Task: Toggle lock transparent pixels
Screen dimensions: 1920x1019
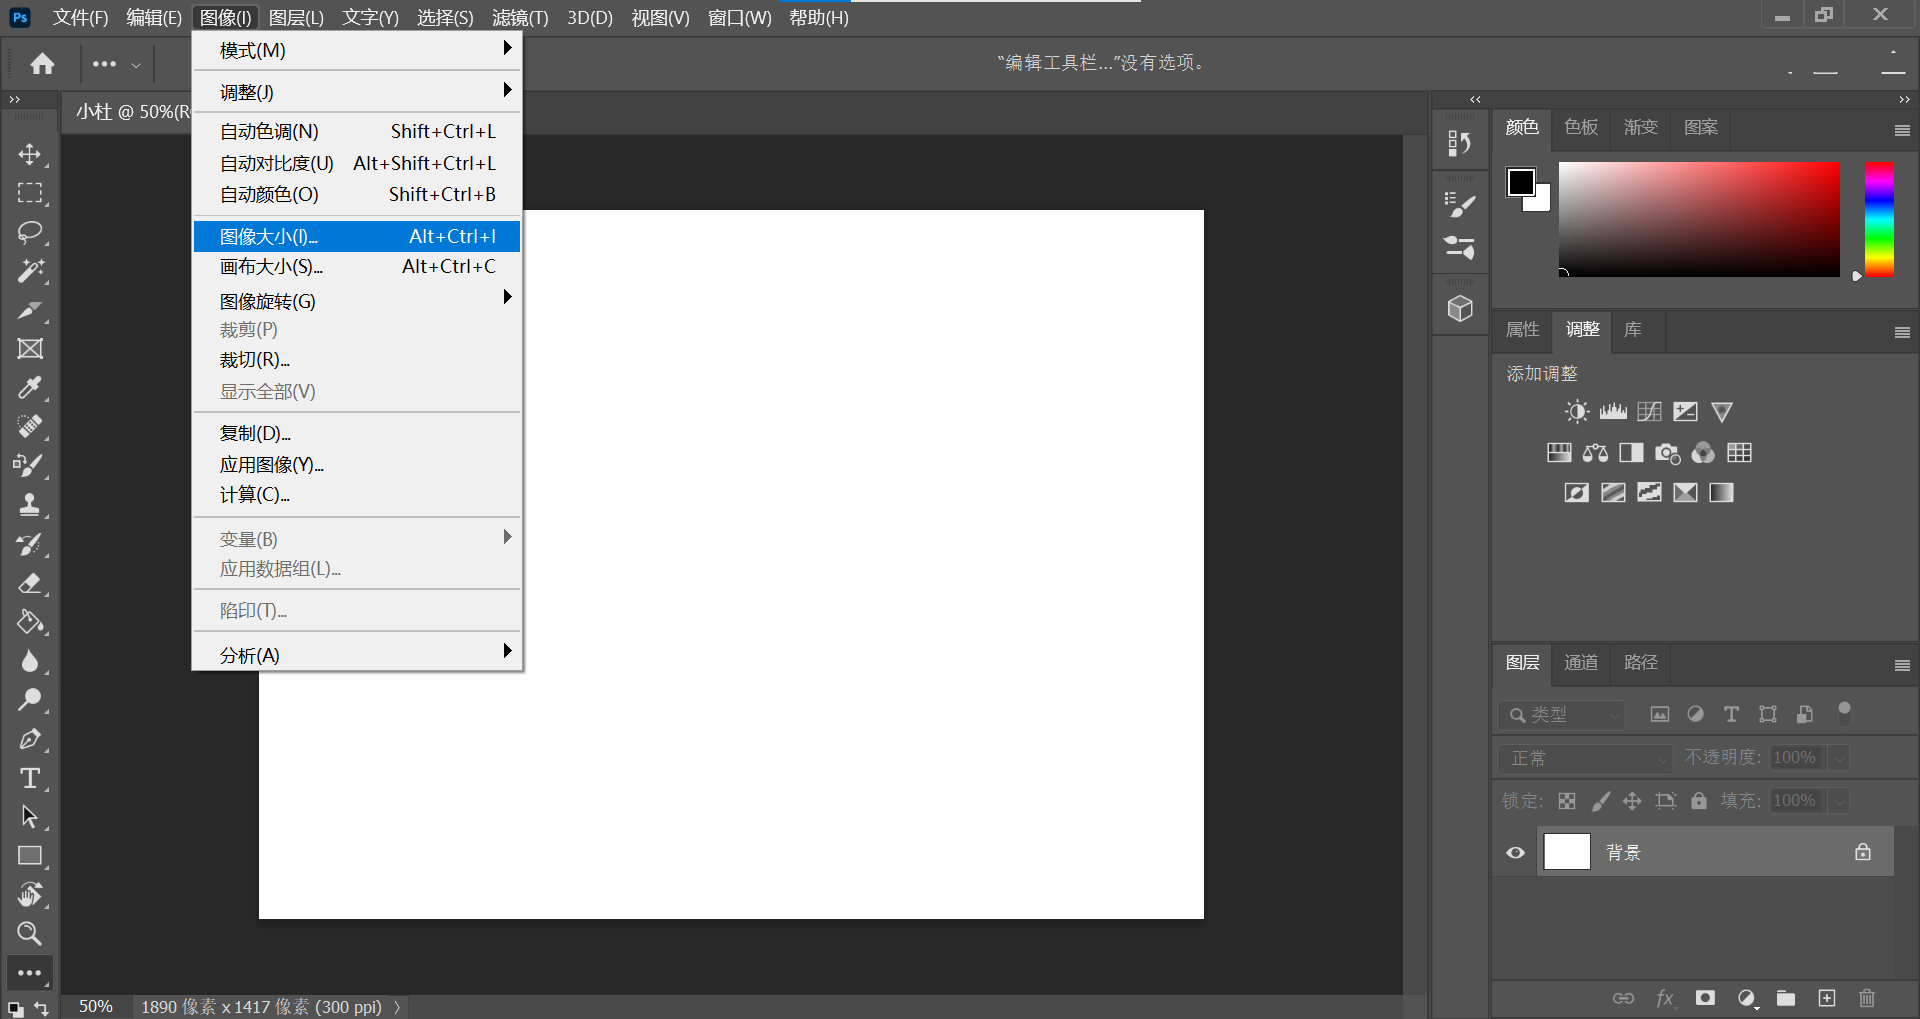Action: tap(1567, 801)
